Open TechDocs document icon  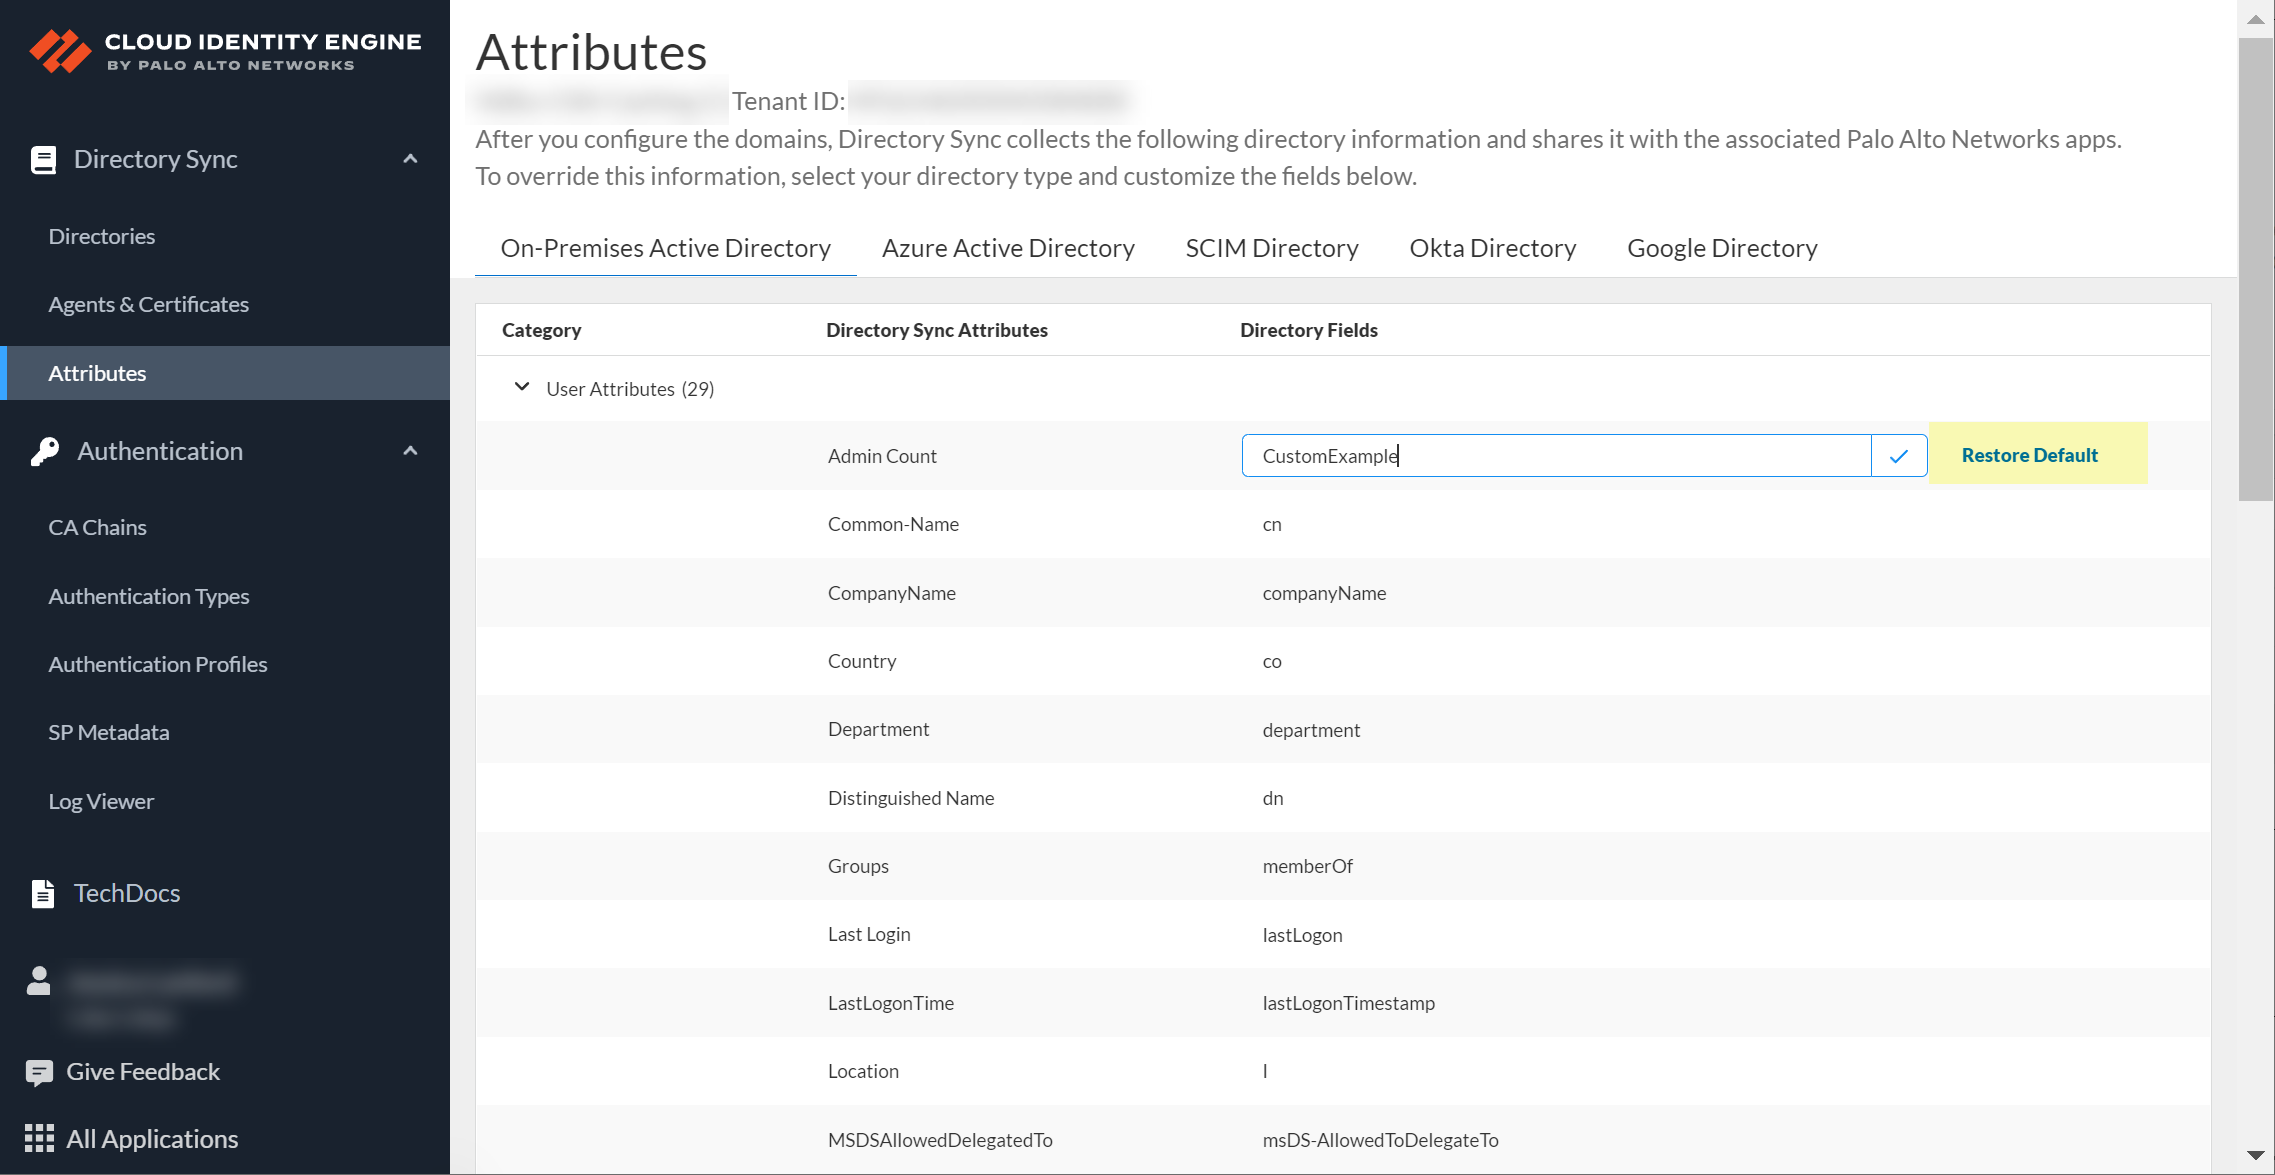click(x=42, y=893)
